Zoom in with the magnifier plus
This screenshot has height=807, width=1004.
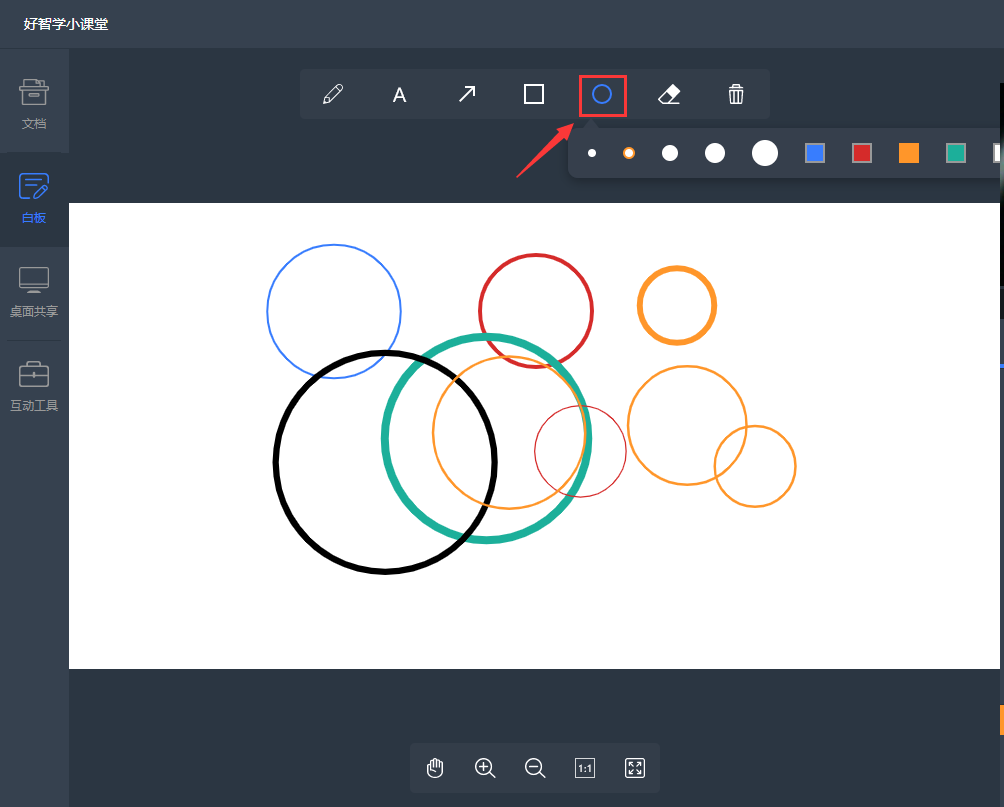[485, 768]
